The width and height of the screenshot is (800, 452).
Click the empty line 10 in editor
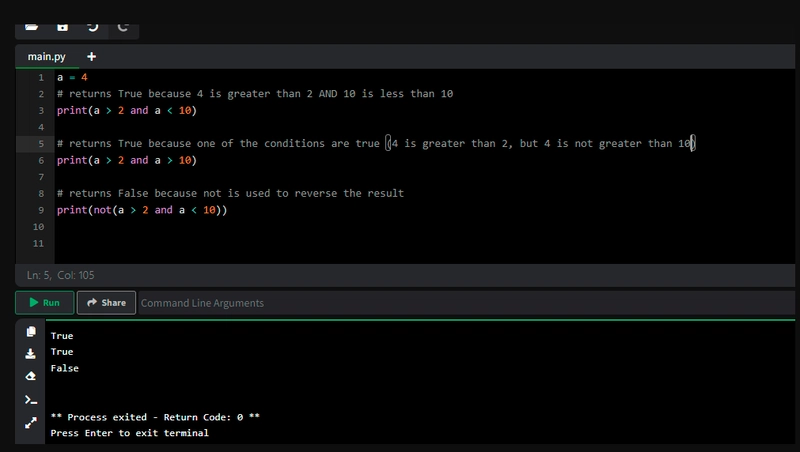pos(424,227)
